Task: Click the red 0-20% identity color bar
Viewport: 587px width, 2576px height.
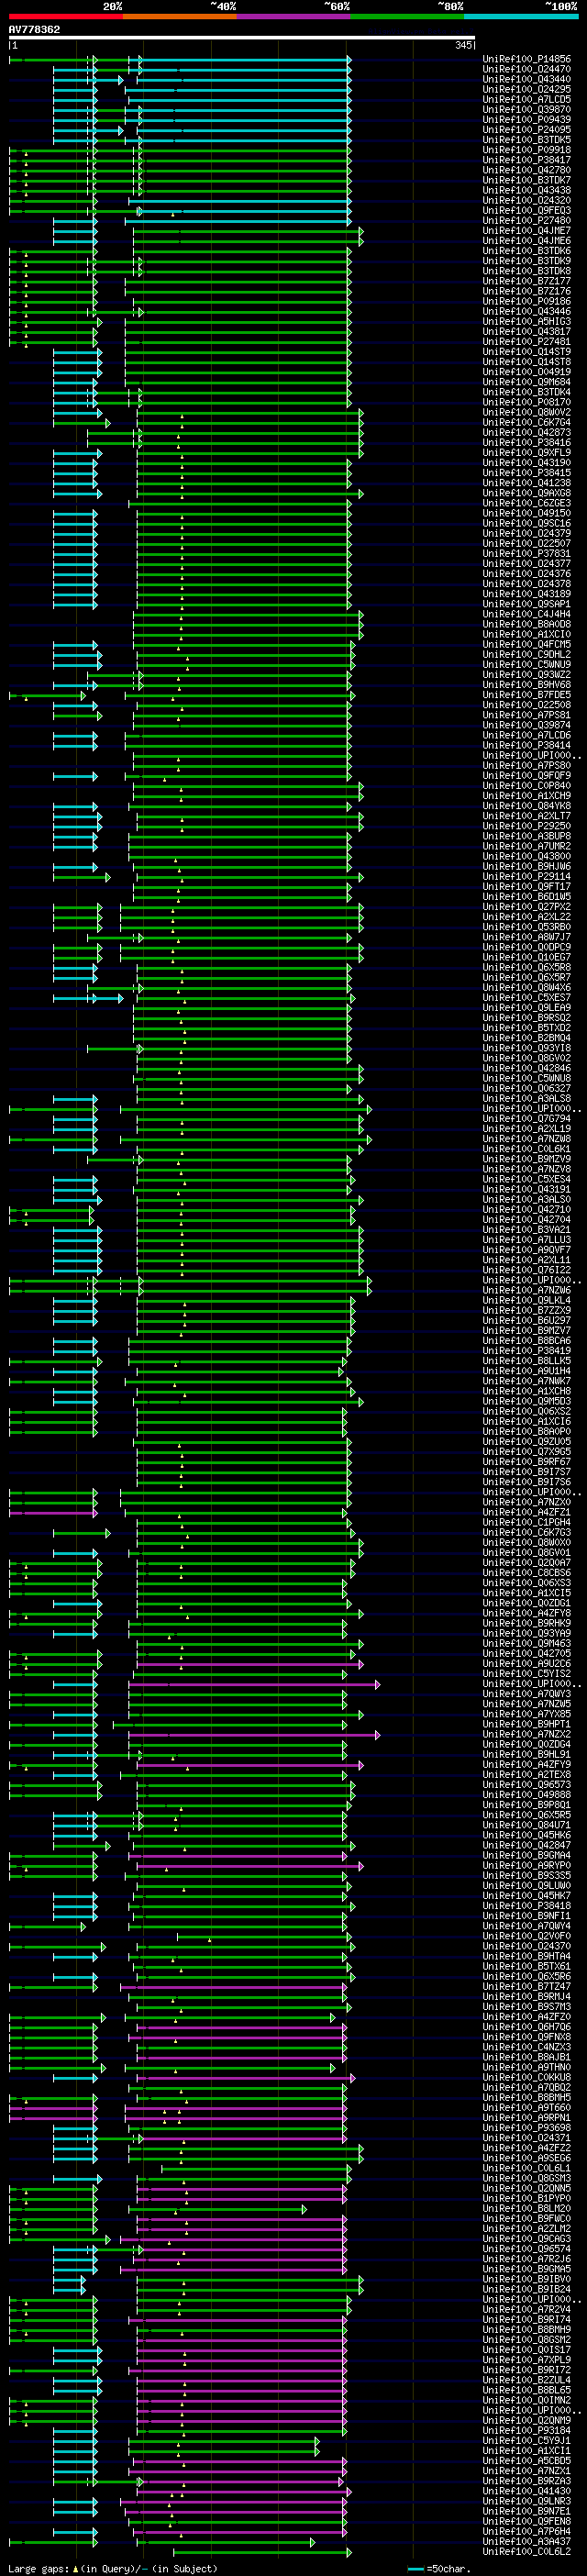Action: [65, 16]
